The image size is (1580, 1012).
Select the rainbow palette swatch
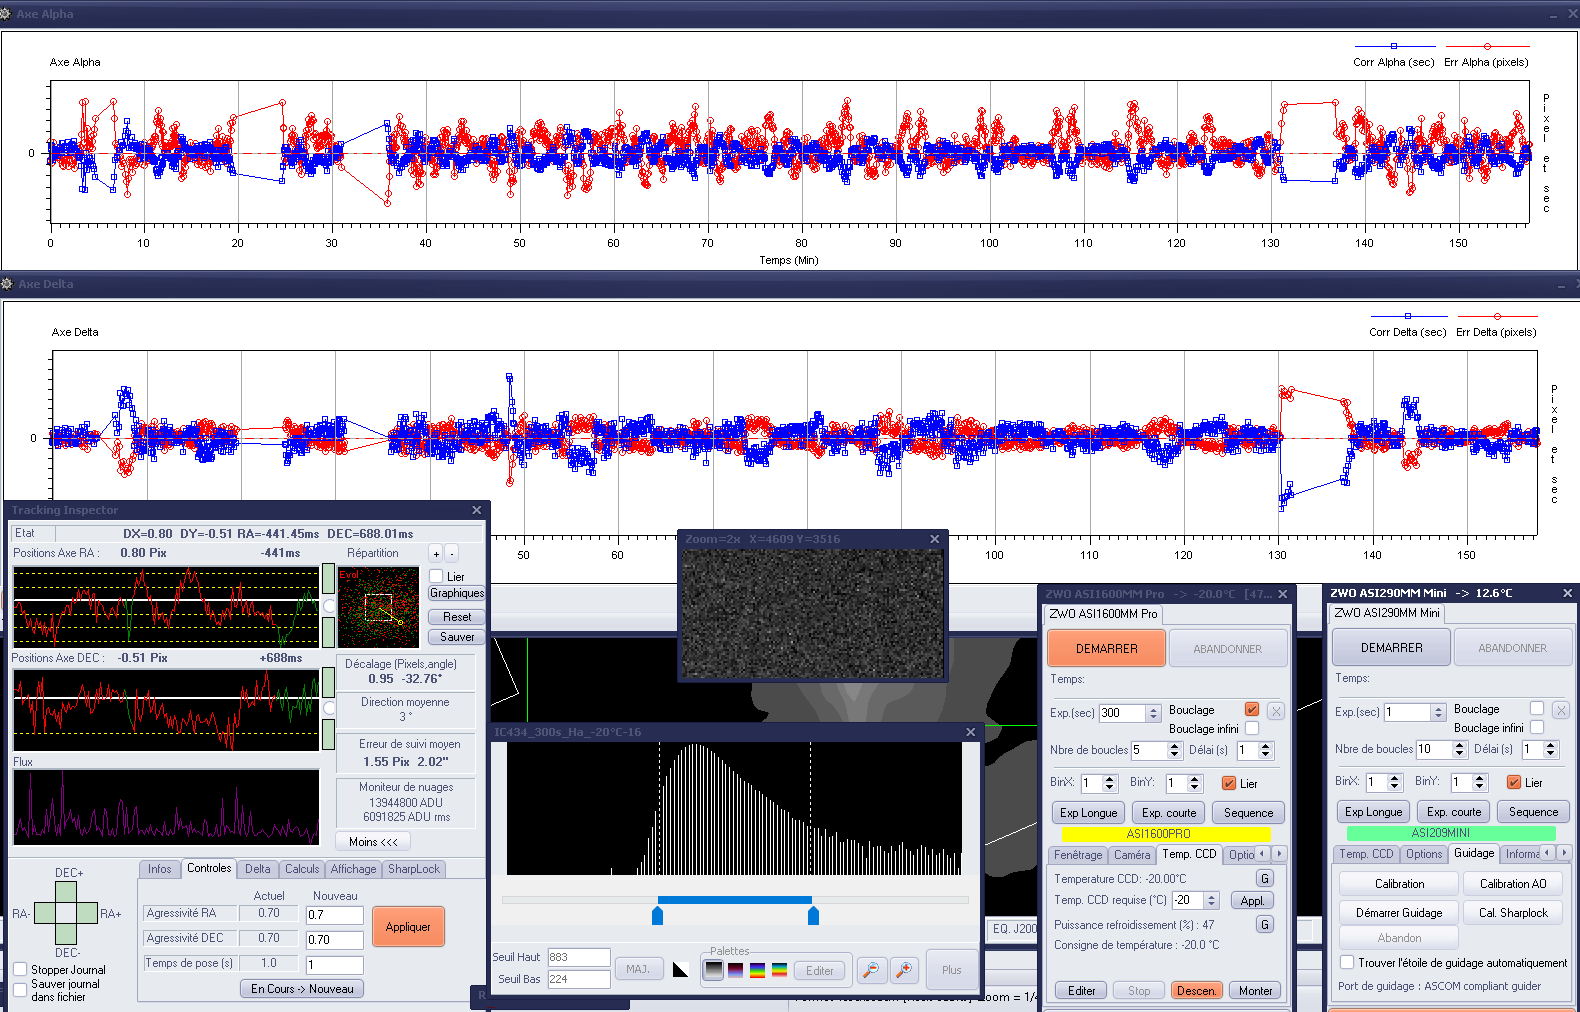coord(757,970)
